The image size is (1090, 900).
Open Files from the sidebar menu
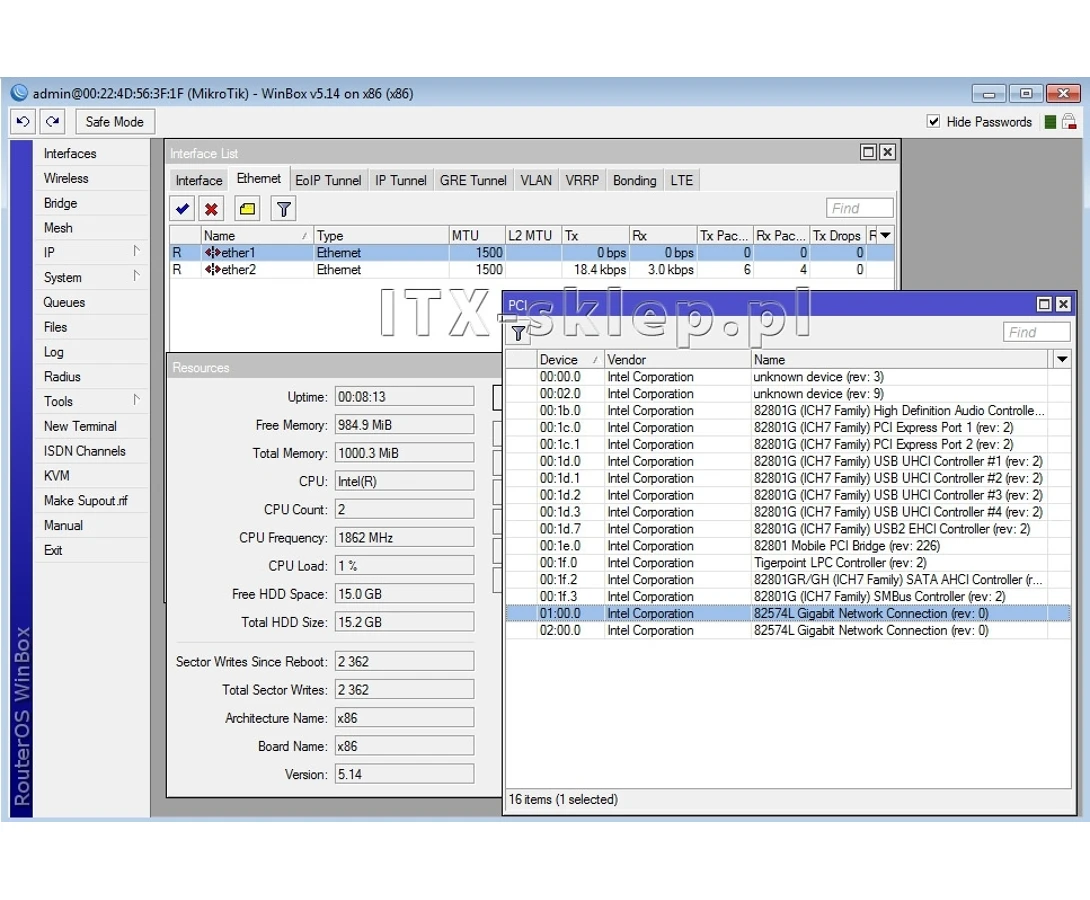pos(91,327)
